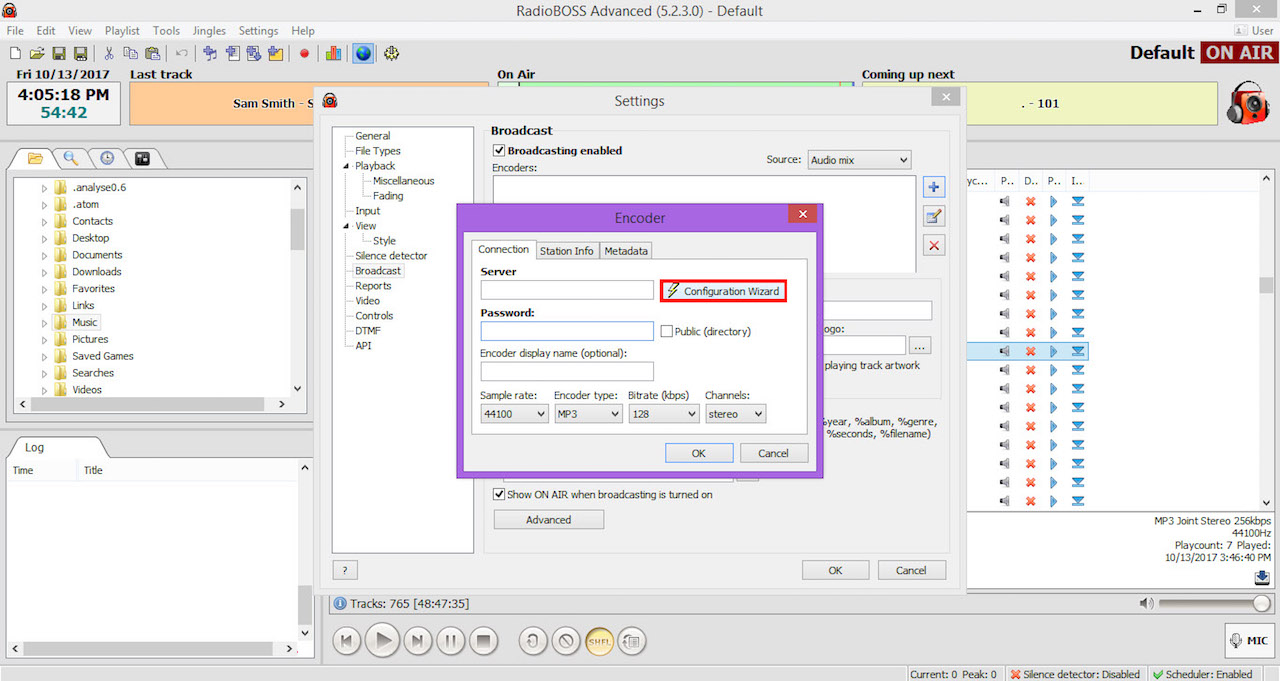This screenshot has height=681, width=1280.
Task: Select the Downloads folder in file tree
Action: 96,272
